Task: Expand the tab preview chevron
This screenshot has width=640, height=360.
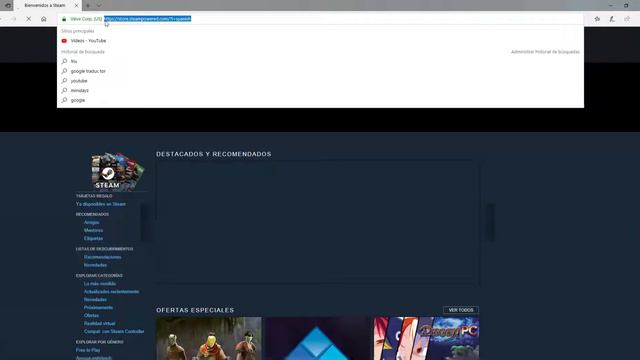Action: click(x=99, y=6)
